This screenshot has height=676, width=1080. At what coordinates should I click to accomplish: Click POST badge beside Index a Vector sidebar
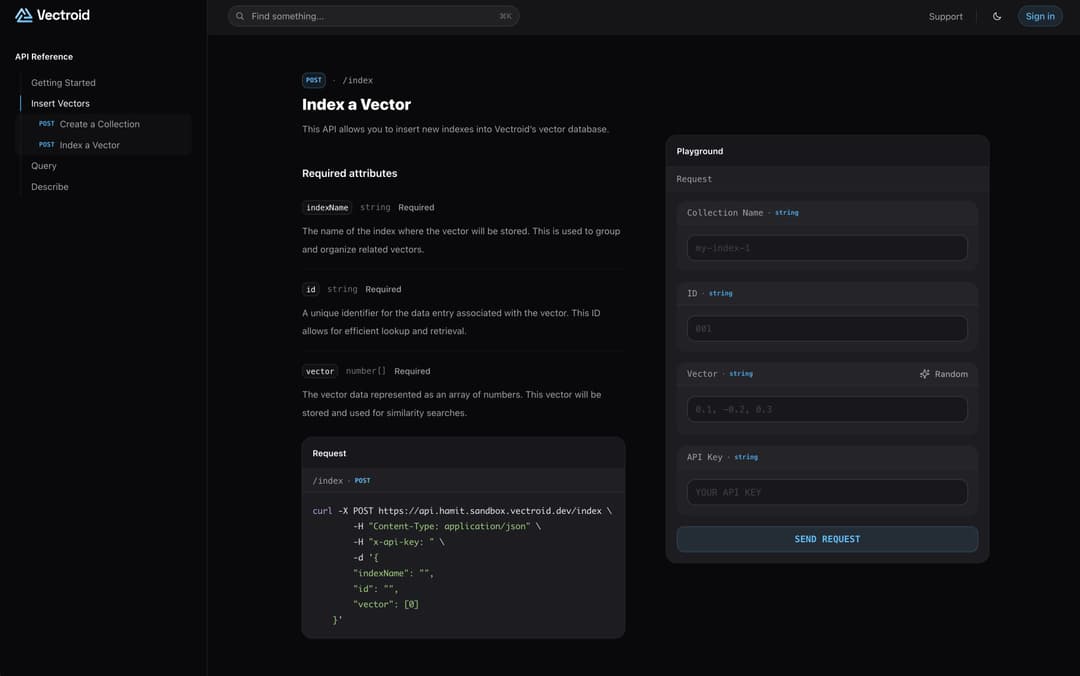click(47, 145)
